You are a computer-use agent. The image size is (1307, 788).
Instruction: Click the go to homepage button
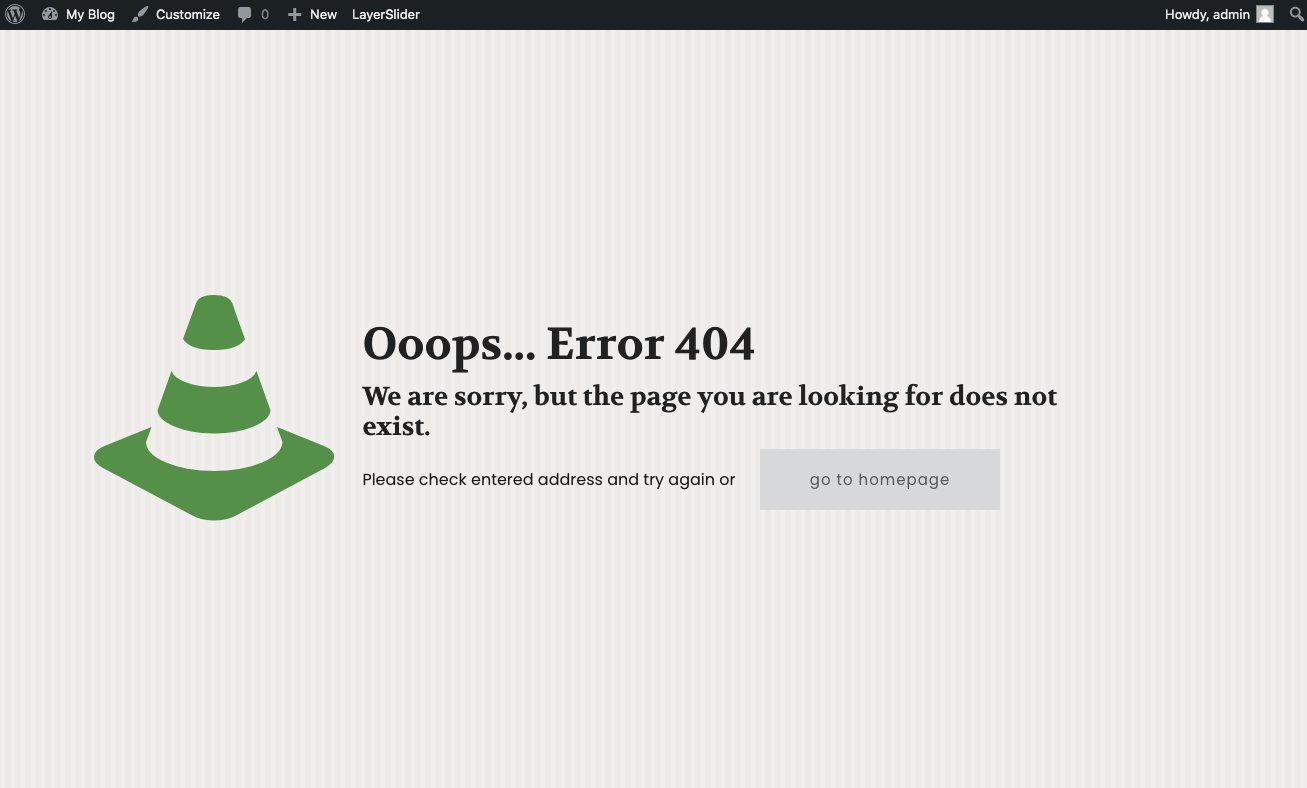(880, 479)
